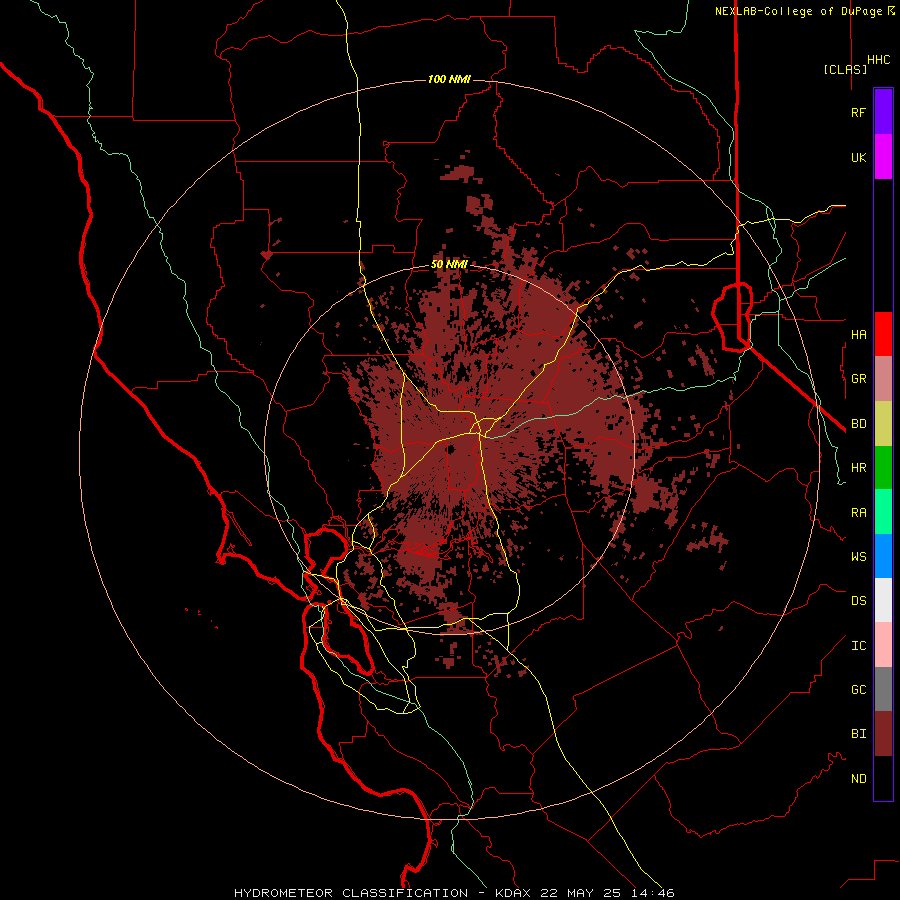Click the ND legend label

[x=858, y=778]
